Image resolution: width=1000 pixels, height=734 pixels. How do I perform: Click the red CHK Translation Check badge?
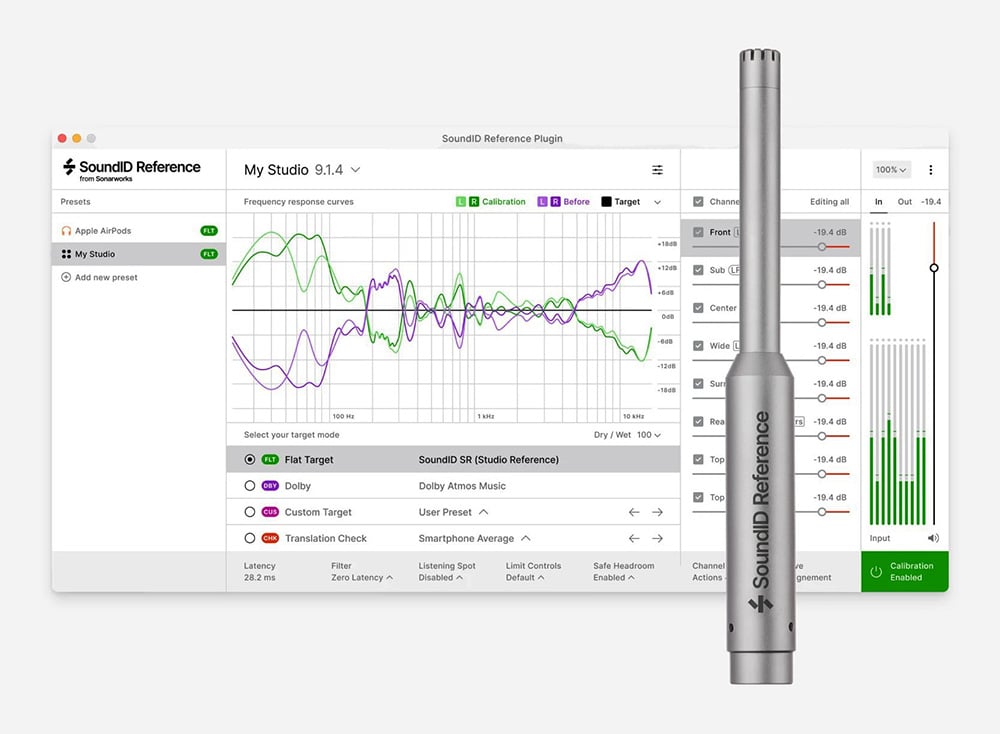coord(270,538)
